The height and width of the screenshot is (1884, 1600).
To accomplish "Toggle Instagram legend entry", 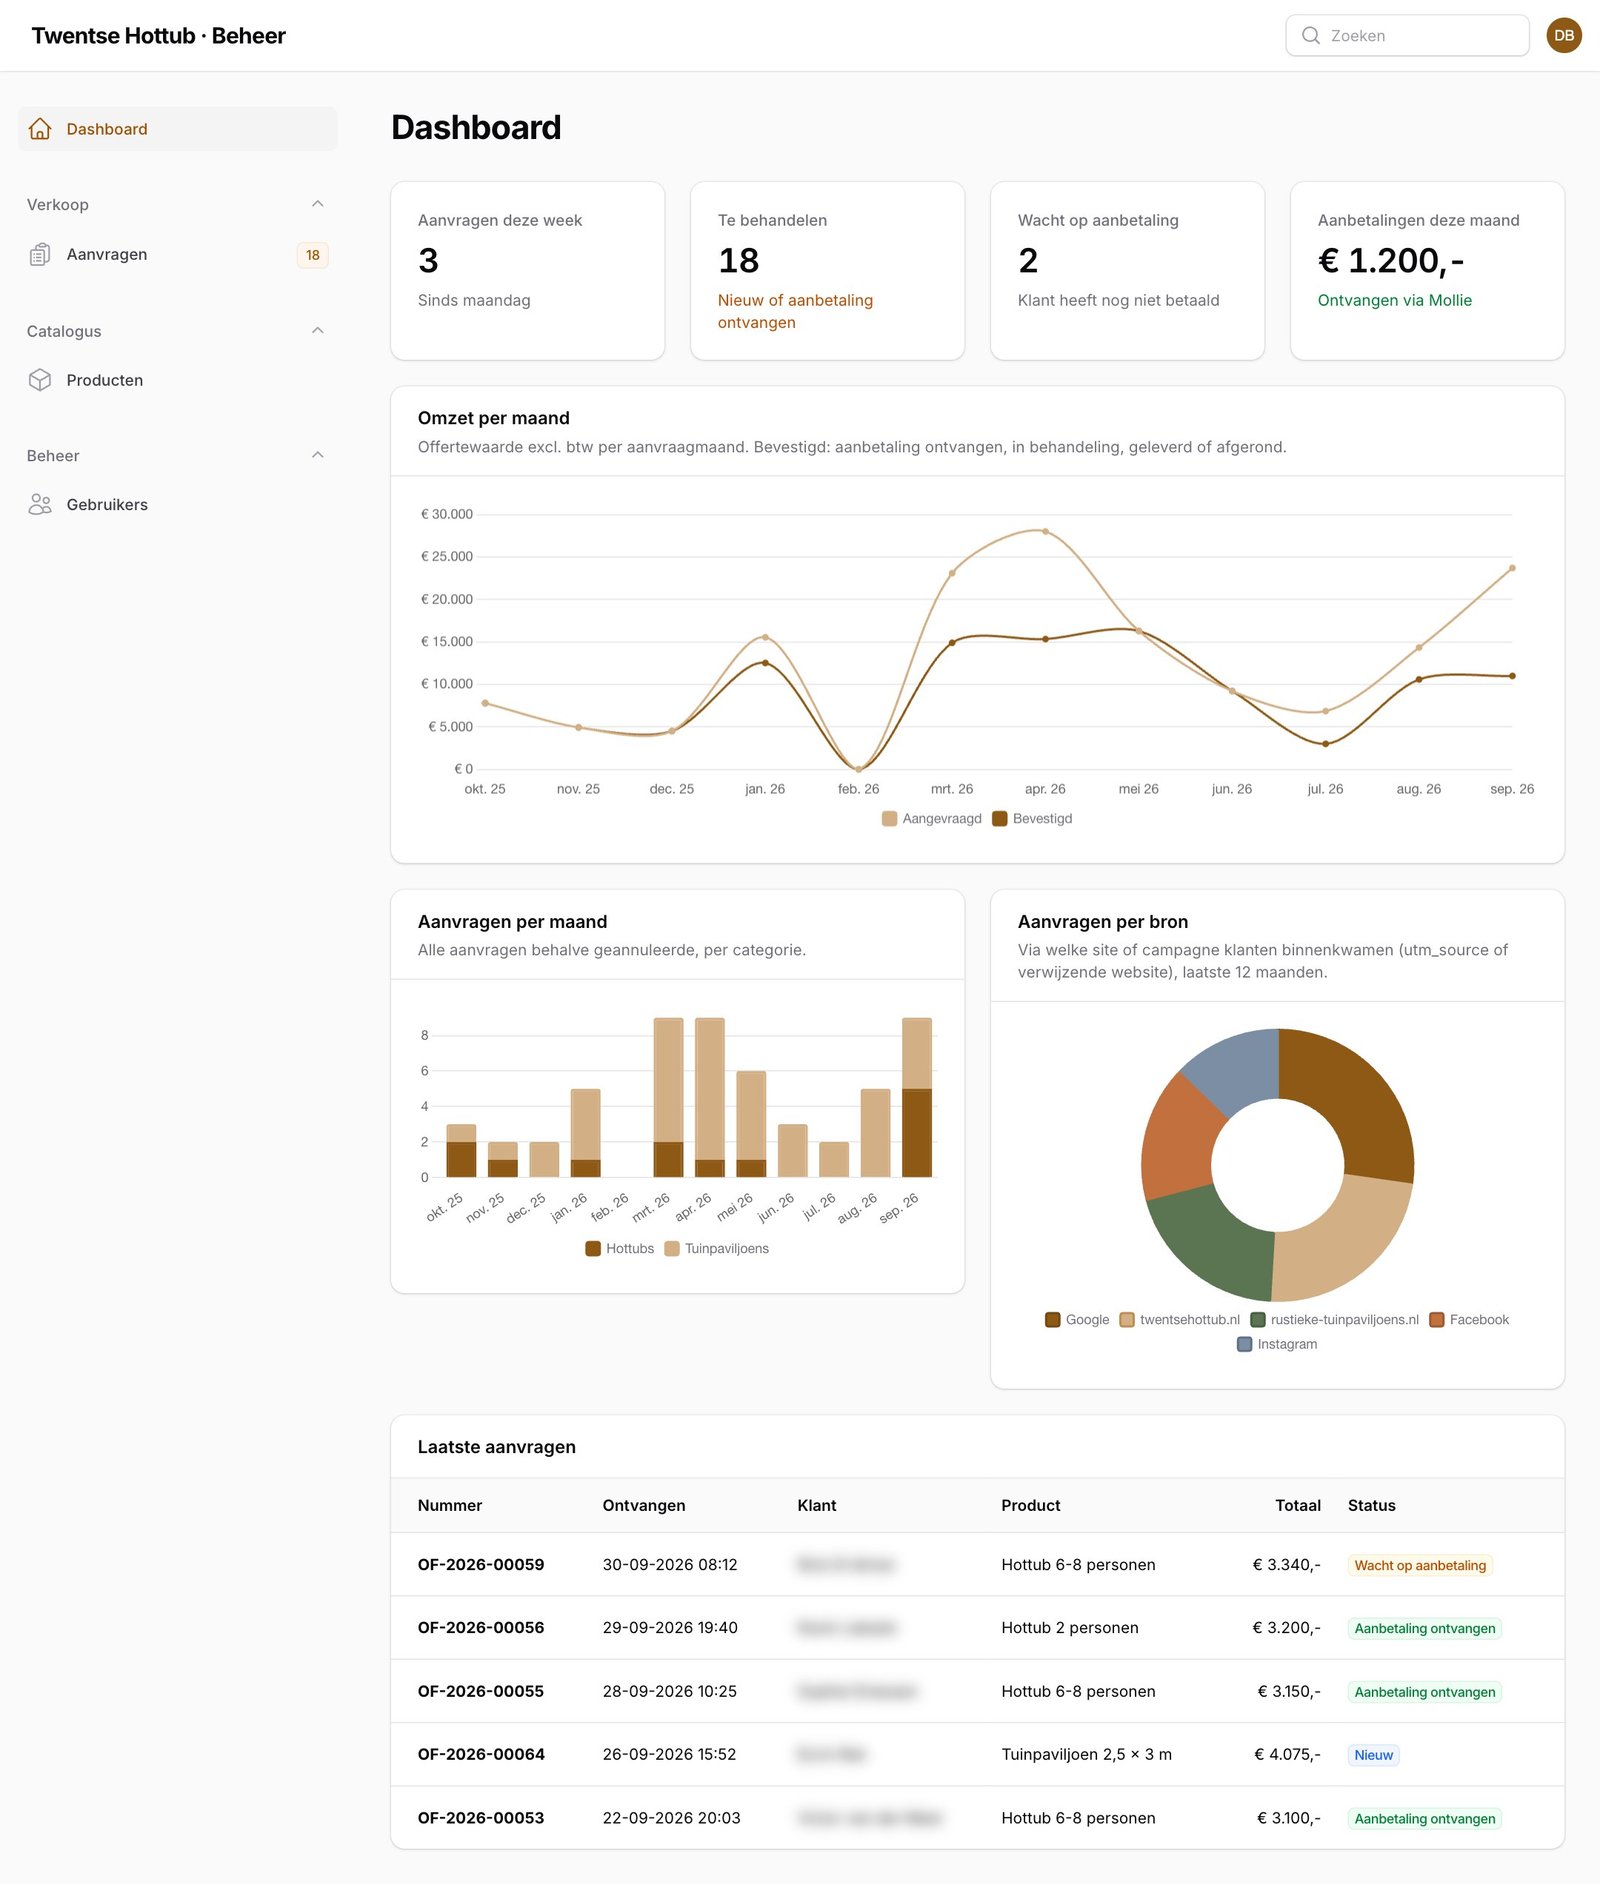I will [1277, 1345].
